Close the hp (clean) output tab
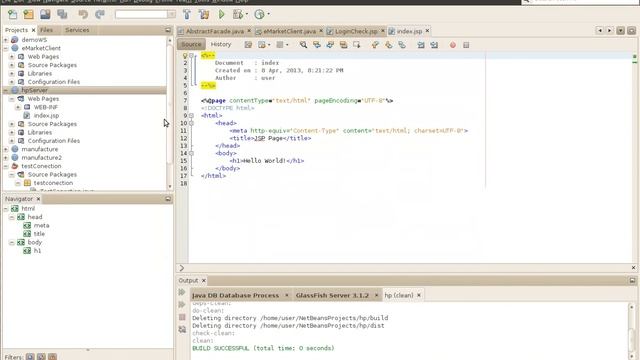The image size is (640, 360). [x=419, y=295]
